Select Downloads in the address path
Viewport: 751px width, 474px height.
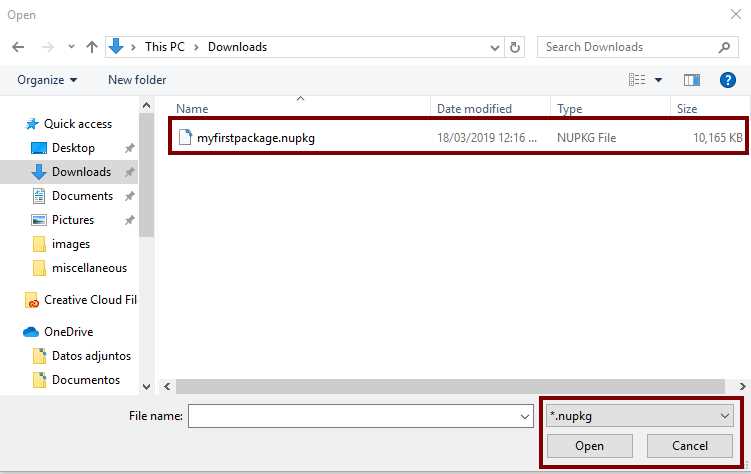click(x=237, y=47)
